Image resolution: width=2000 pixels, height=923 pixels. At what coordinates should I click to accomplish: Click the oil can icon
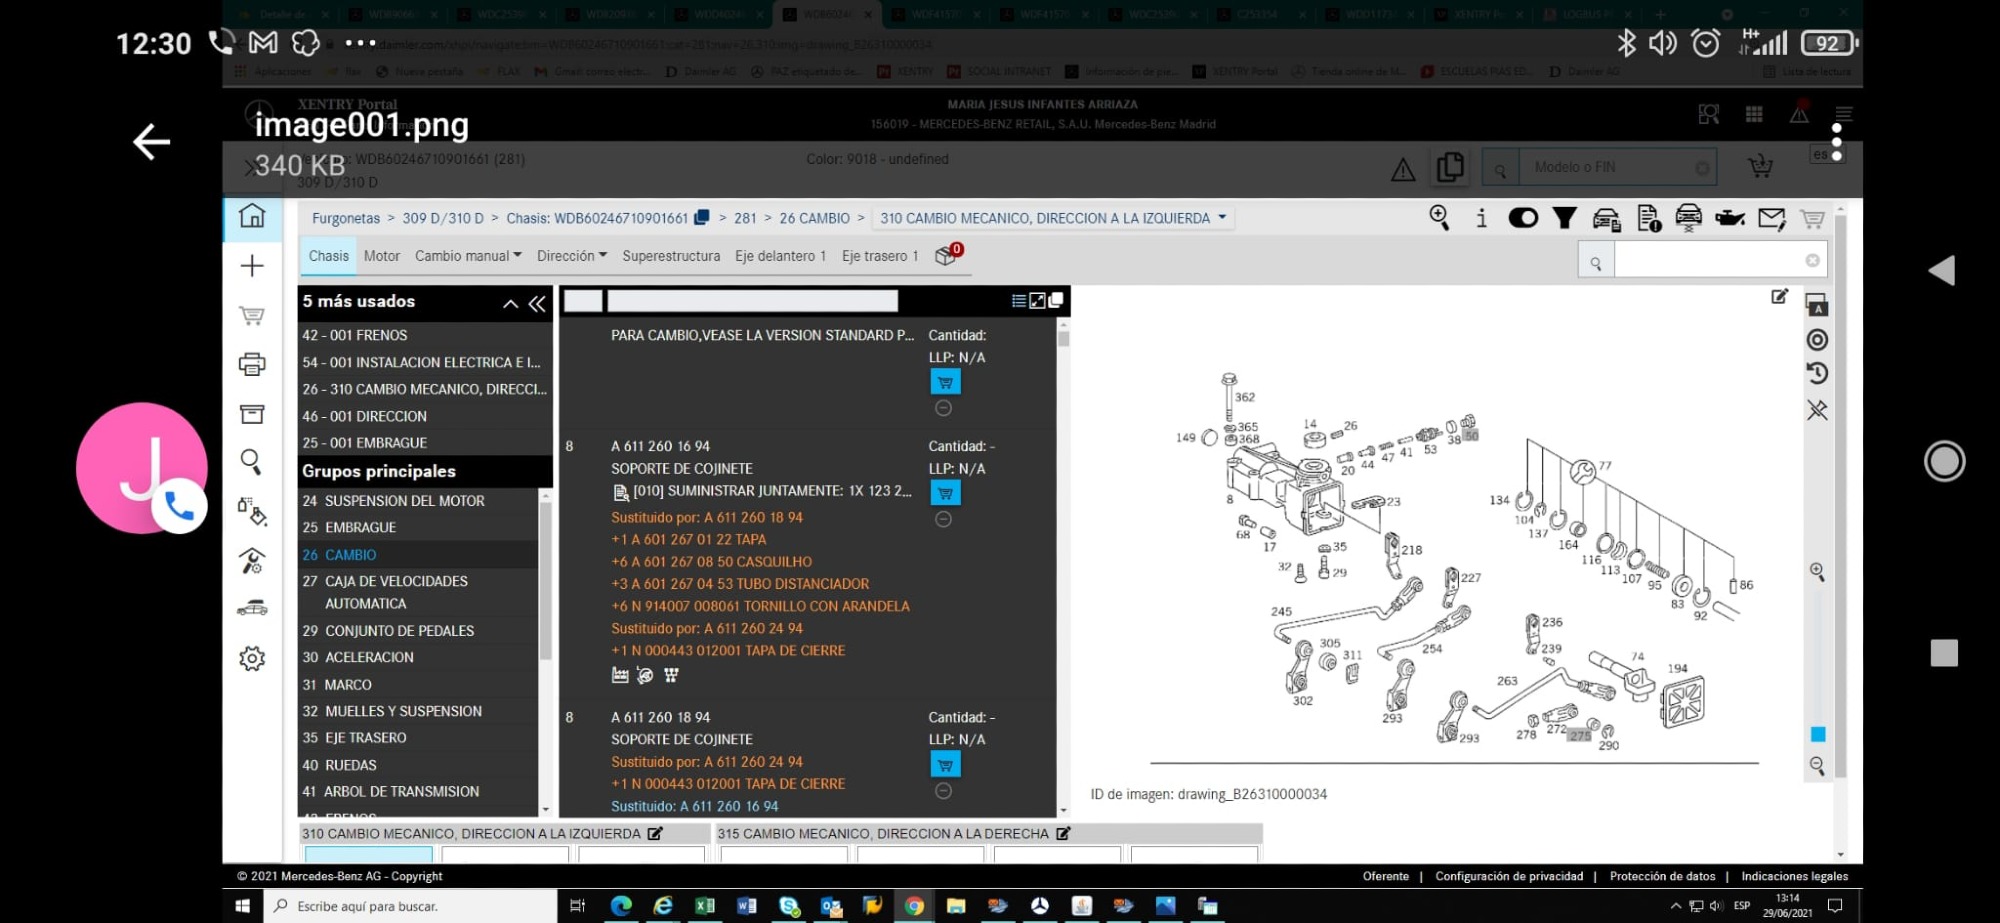coord(1730,218)
